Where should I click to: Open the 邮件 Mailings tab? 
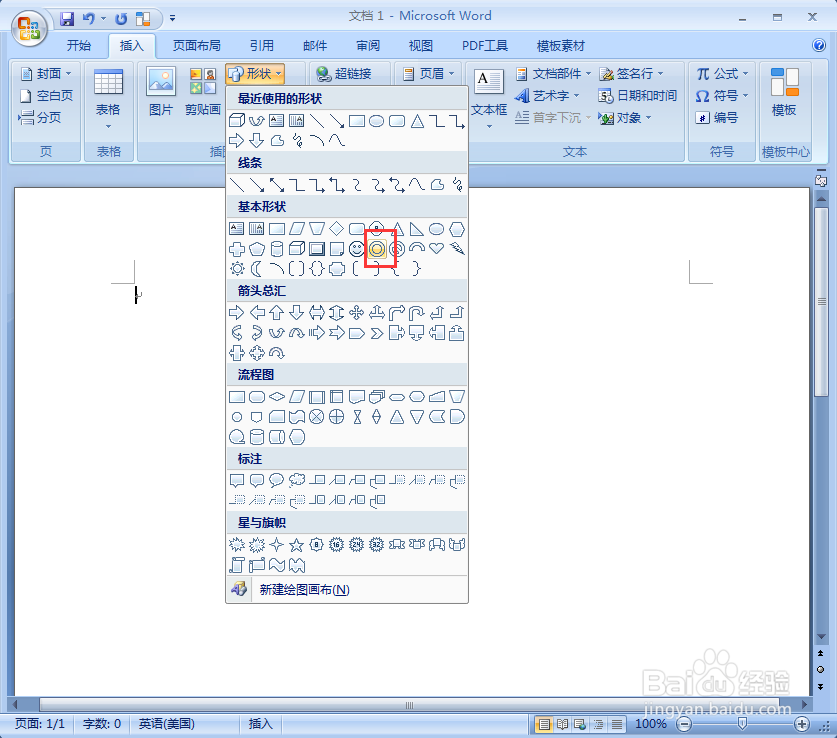coord(315,46)
